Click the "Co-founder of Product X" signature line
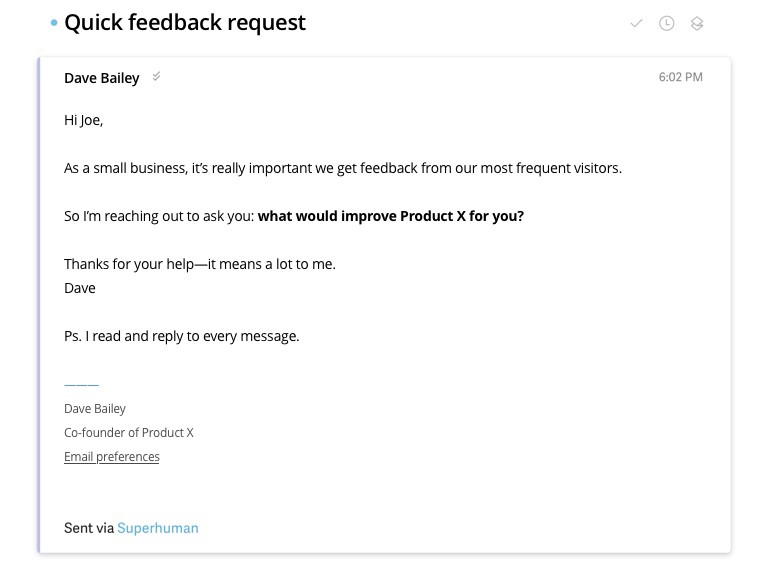 pos(129,433)
